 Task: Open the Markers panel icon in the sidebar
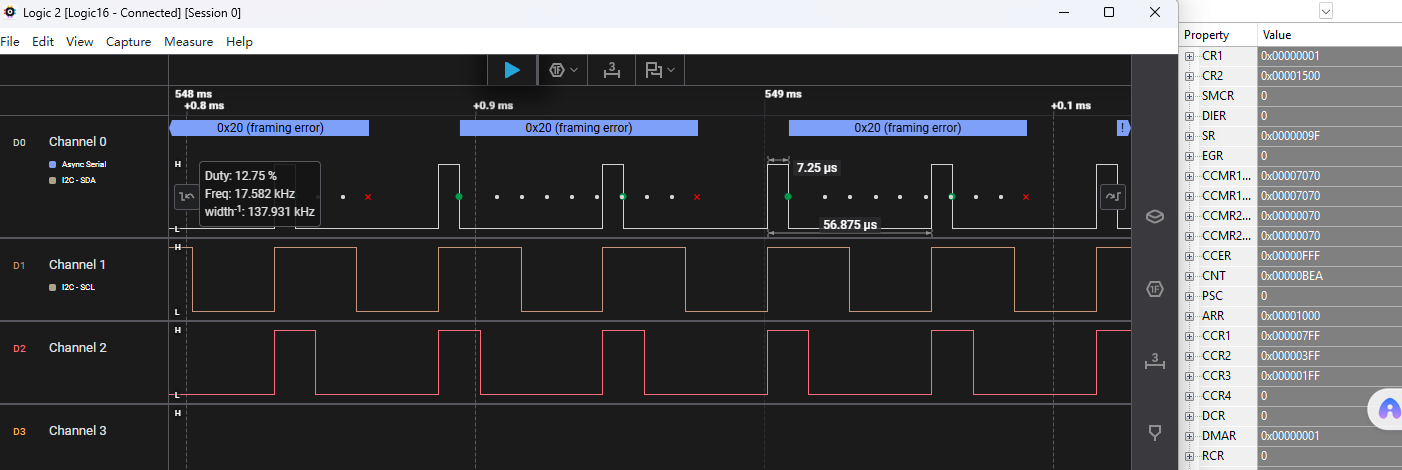[x=1154, y=433]
